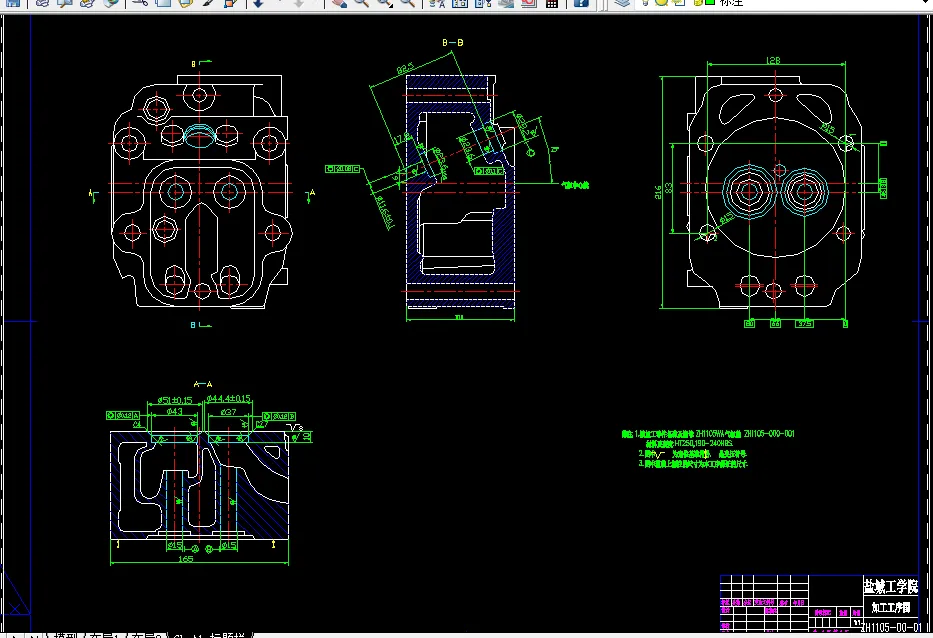Click the Help question mark icon
The width and height of the screenshot is (933, 638).
581,3
